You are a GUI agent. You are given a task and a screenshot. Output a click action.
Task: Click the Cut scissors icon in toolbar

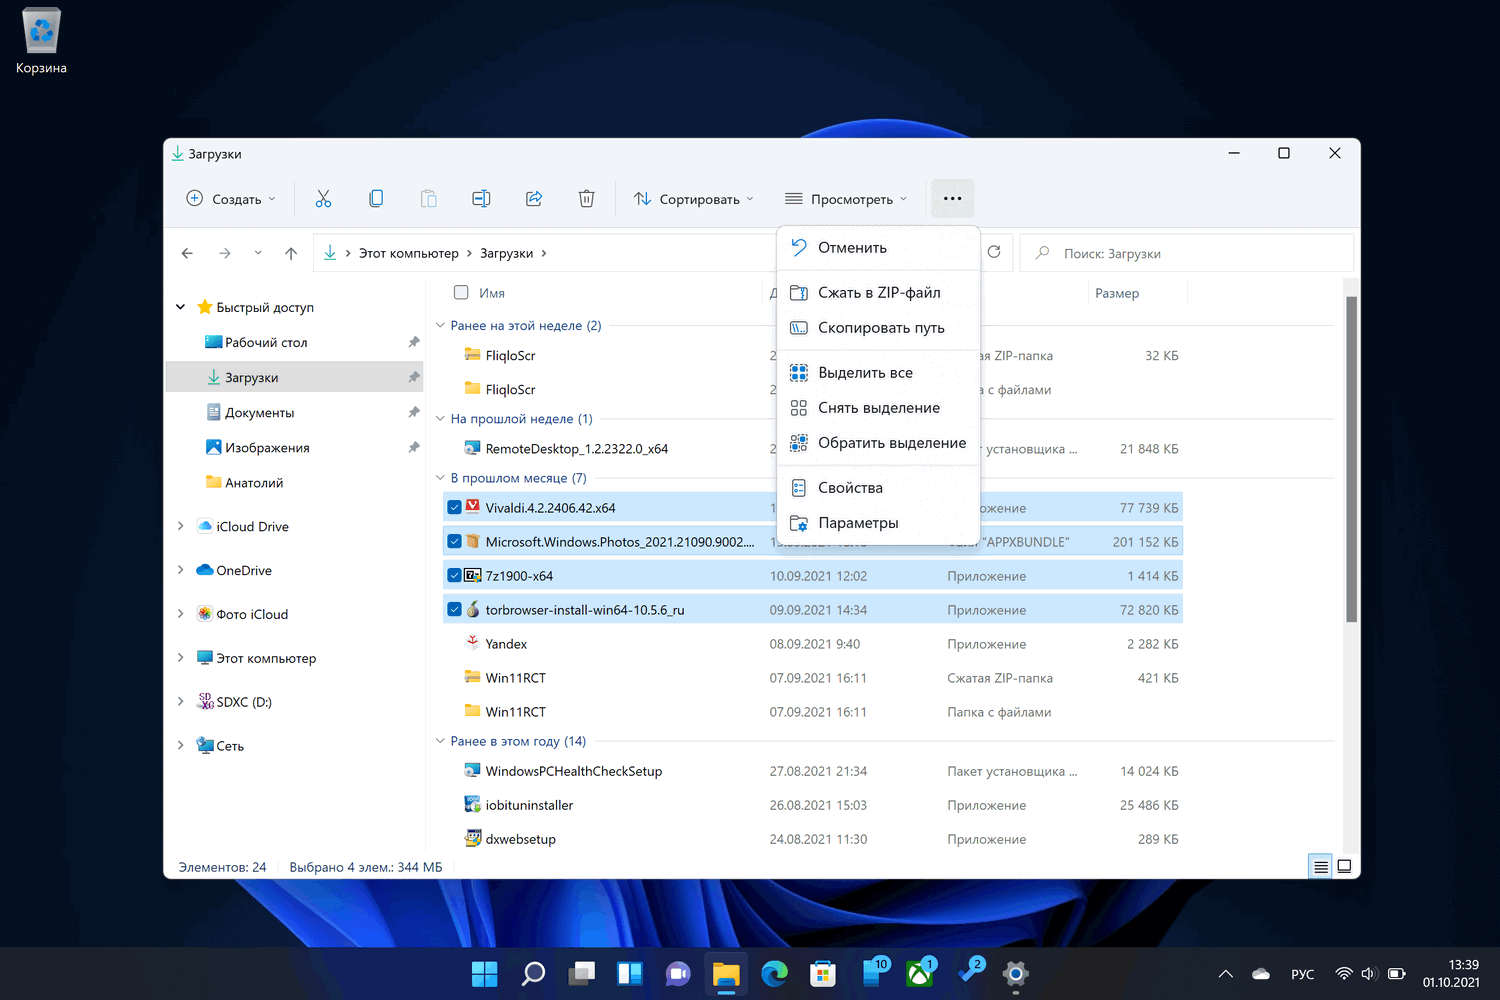point(323,199)
